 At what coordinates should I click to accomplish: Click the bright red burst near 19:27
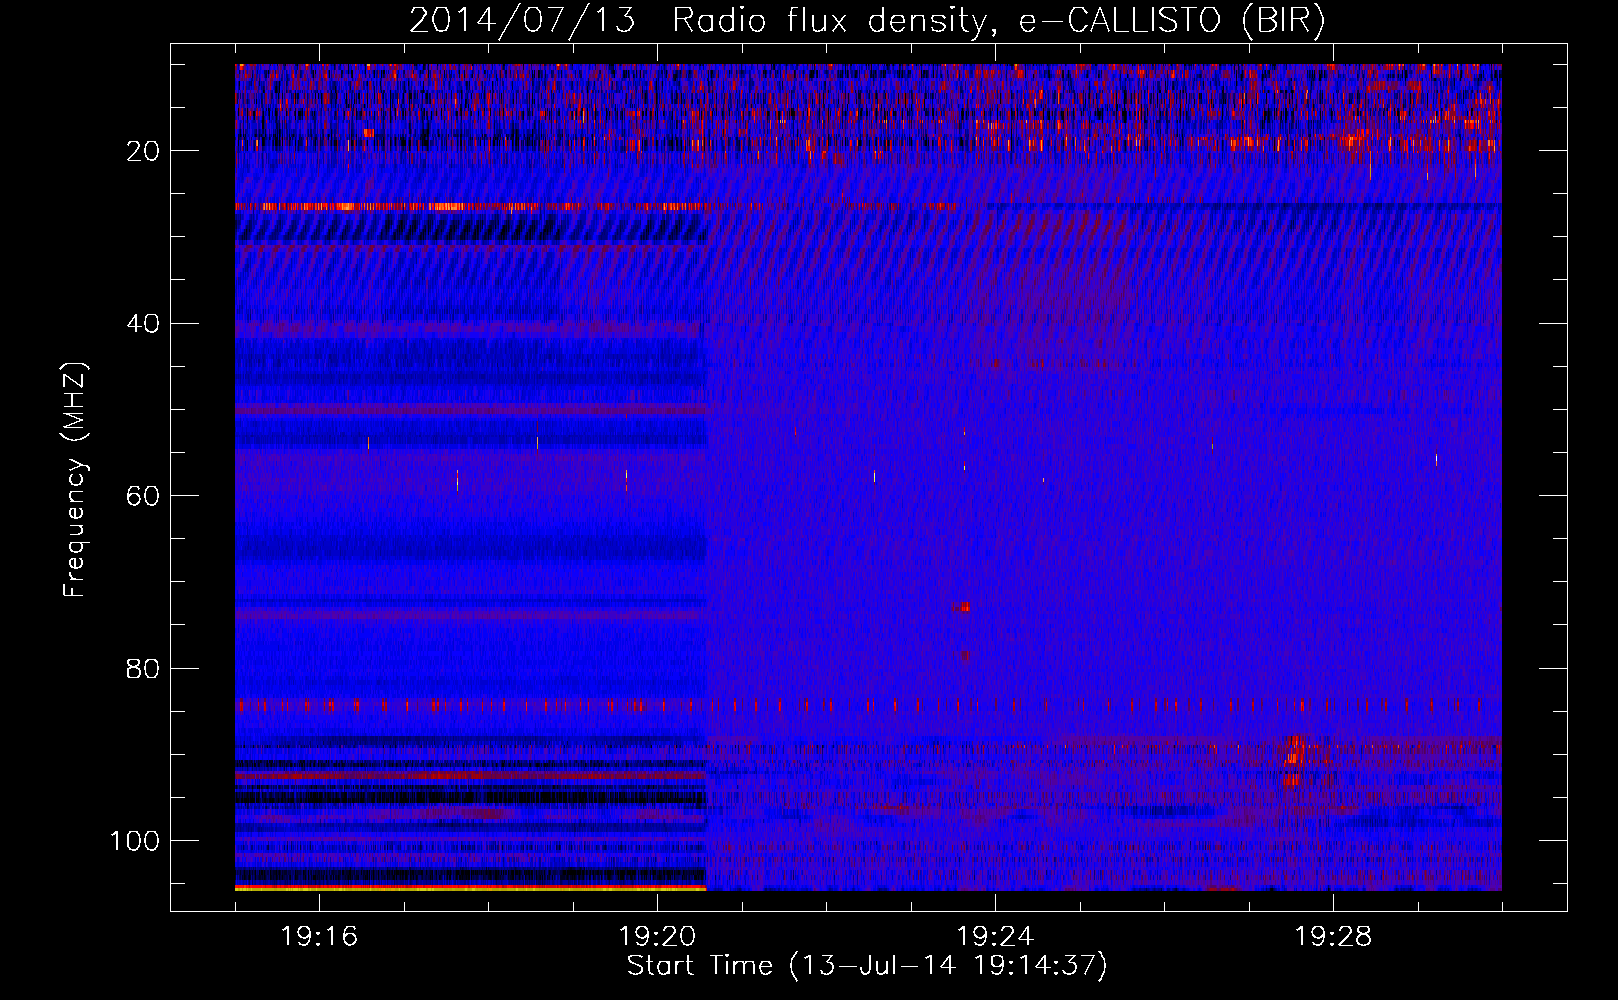pos(1293,761)
